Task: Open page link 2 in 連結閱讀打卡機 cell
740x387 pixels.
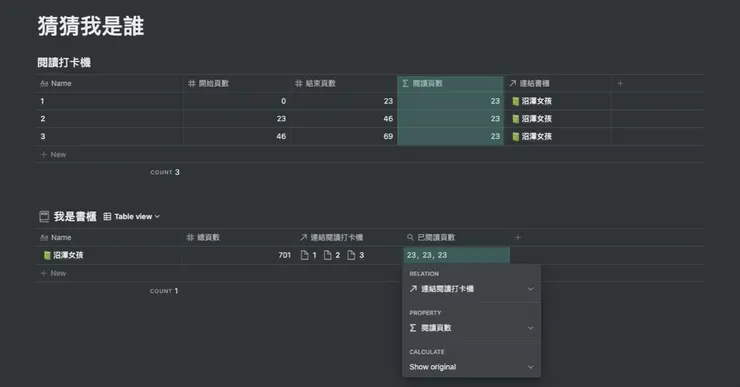Action: (x=332, y=255)
